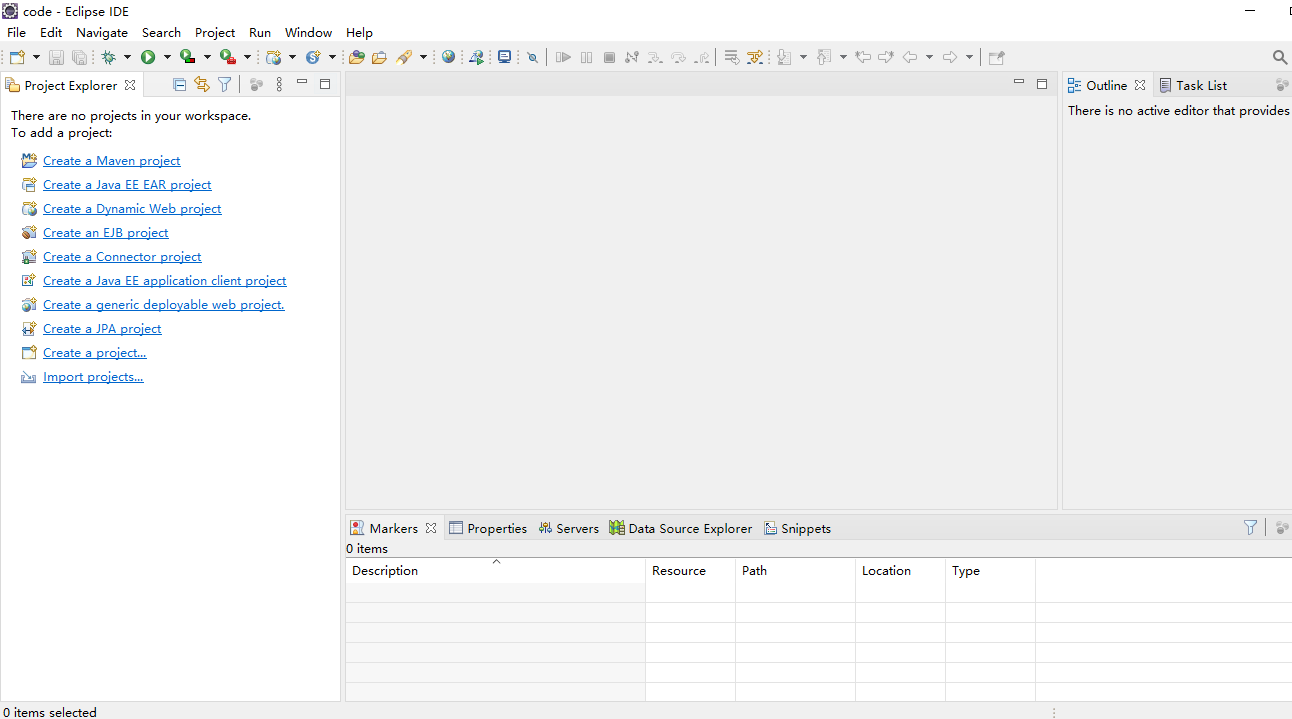The height and width of the screenshot is (719, 1292).
Task: Click the Open Type icon
Action: click(356, 57)
